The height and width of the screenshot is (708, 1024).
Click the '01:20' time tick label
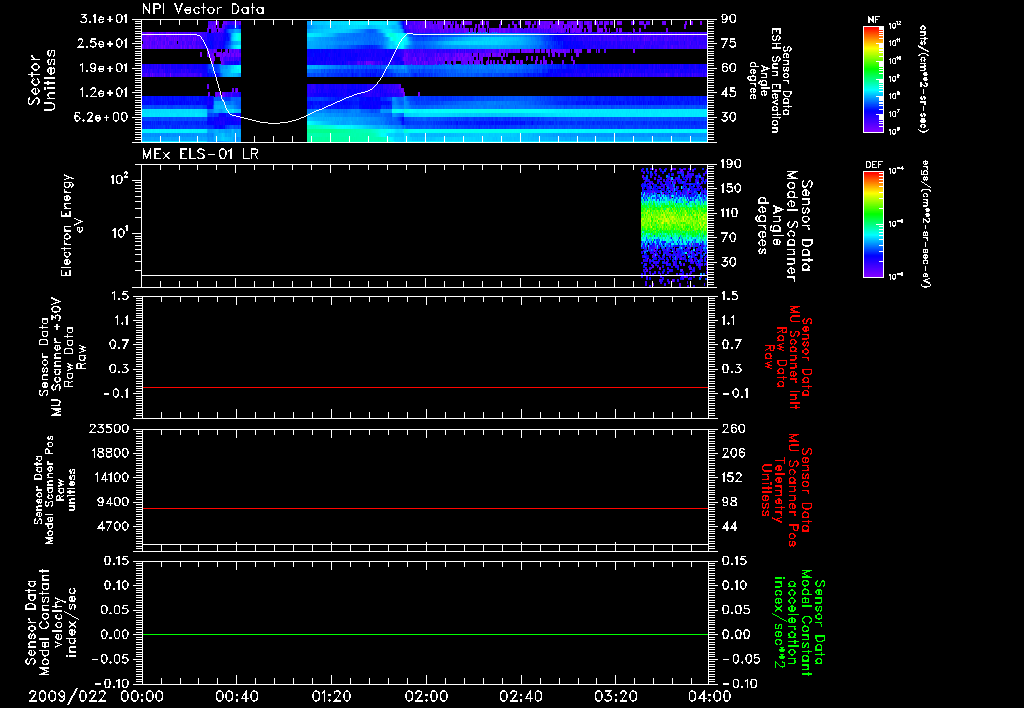tap(331, 696)
